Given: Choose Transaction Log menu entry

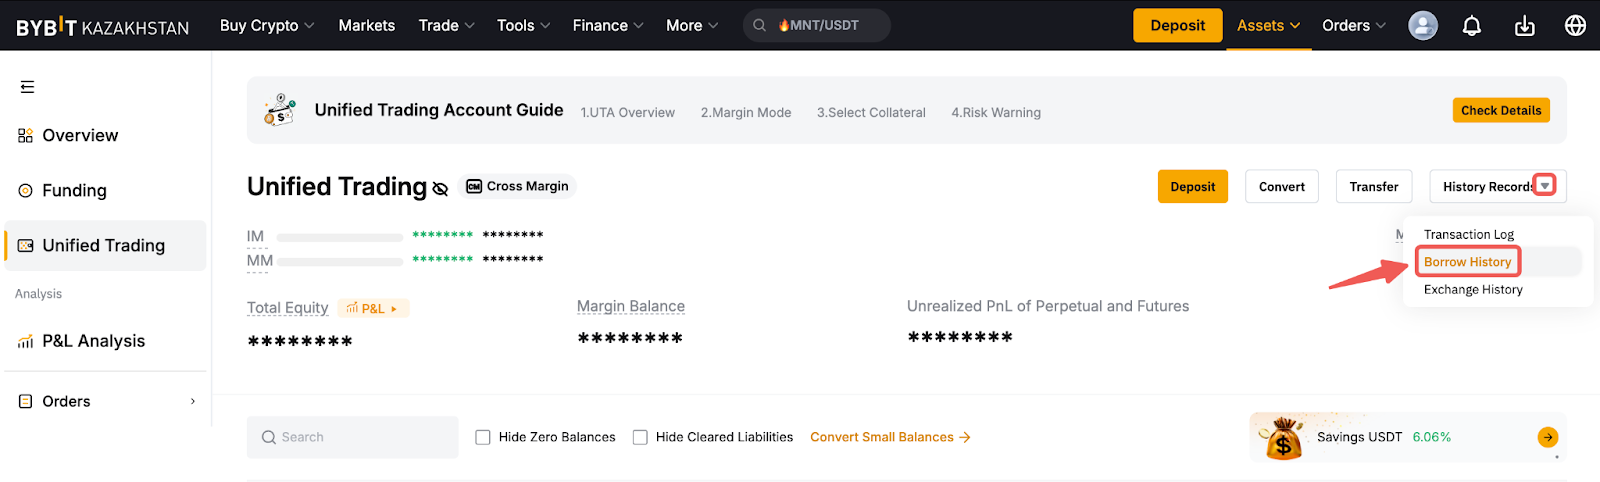Looking at the screenshot, I should click(x=1468, y=235).
